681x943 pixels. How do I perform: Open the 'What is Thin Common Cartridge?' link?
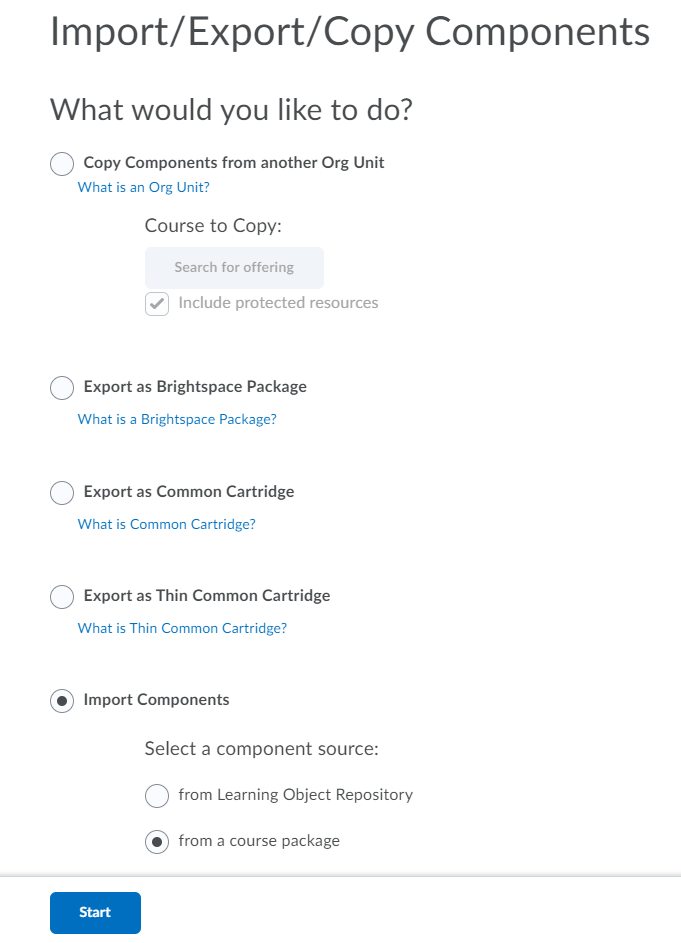182,628
